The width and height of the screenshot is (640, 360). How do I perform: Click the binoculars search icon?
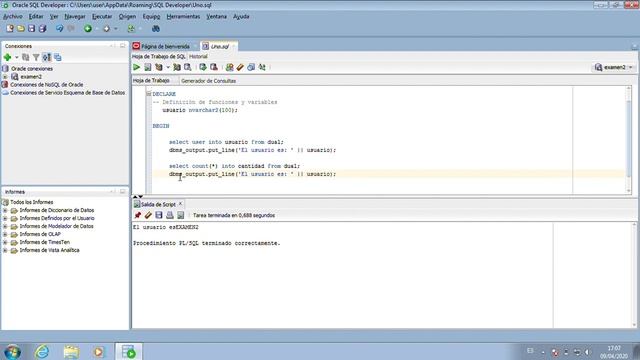(x=156, y=29)
